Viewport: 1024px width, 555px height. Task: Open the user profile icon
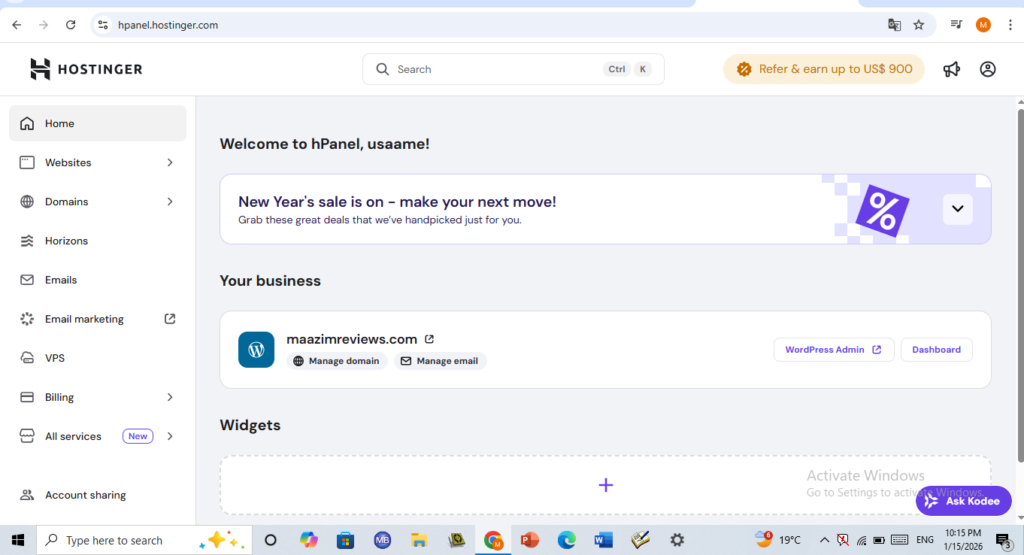coord(987,69)
